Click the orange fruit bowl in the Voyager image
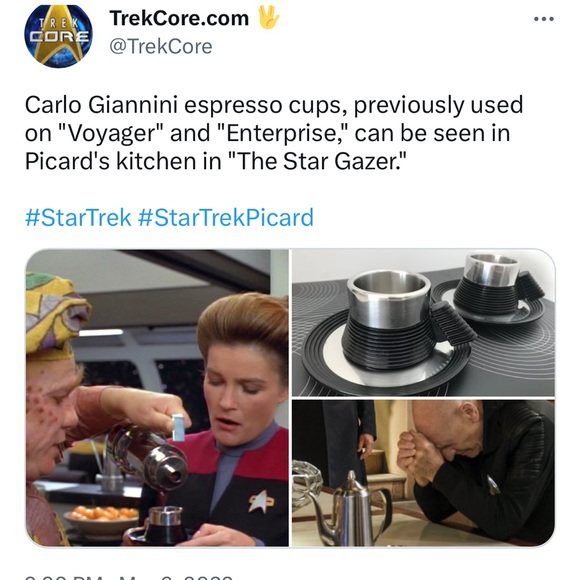580x580 pixels. [x=101, y=520]
